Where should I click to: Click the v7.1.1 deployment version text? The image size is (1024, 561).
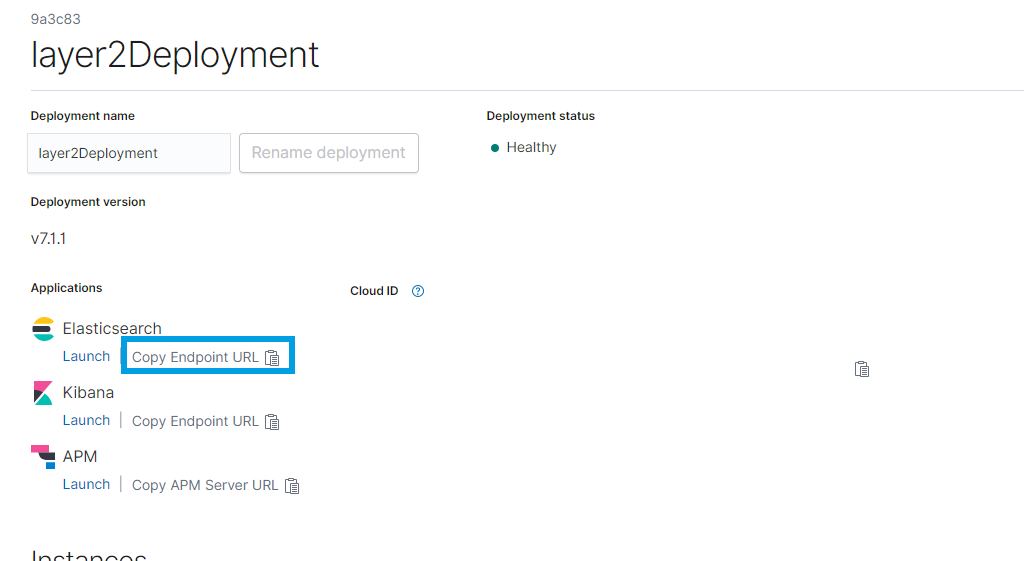48,239
